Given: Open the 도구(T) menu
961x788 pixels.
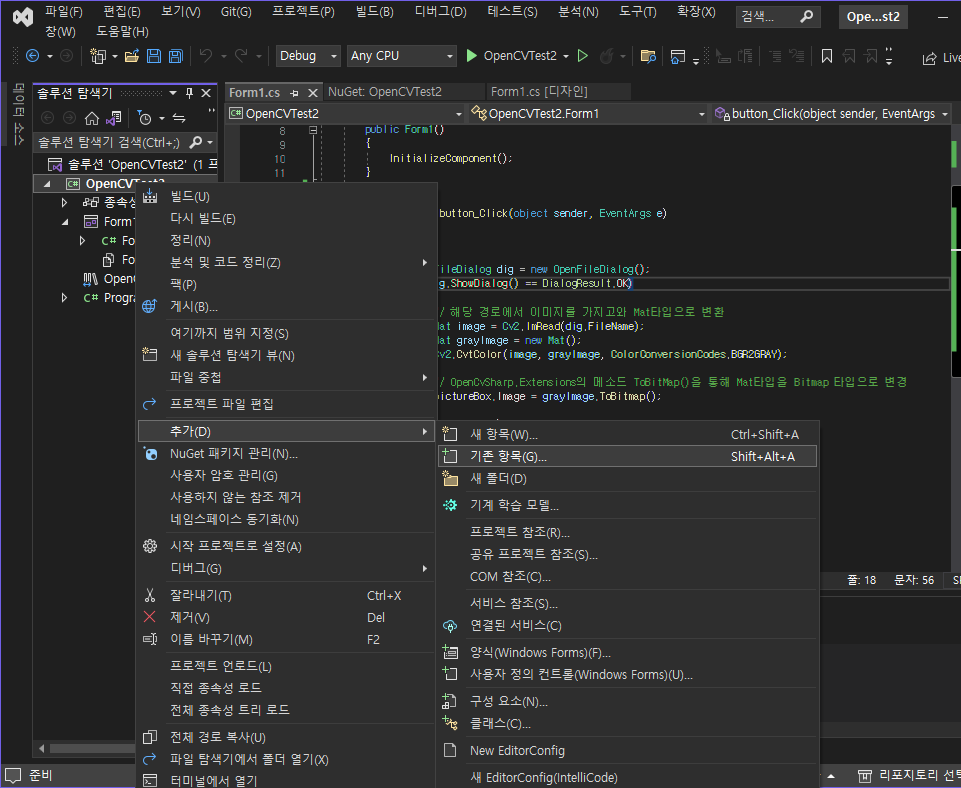Looking at the screenshot, I should [x=637, y=12].
